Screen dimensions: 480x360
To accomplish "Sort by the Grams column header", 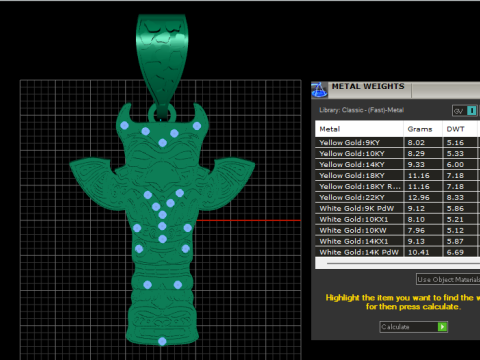I will (x=423, y=129).
